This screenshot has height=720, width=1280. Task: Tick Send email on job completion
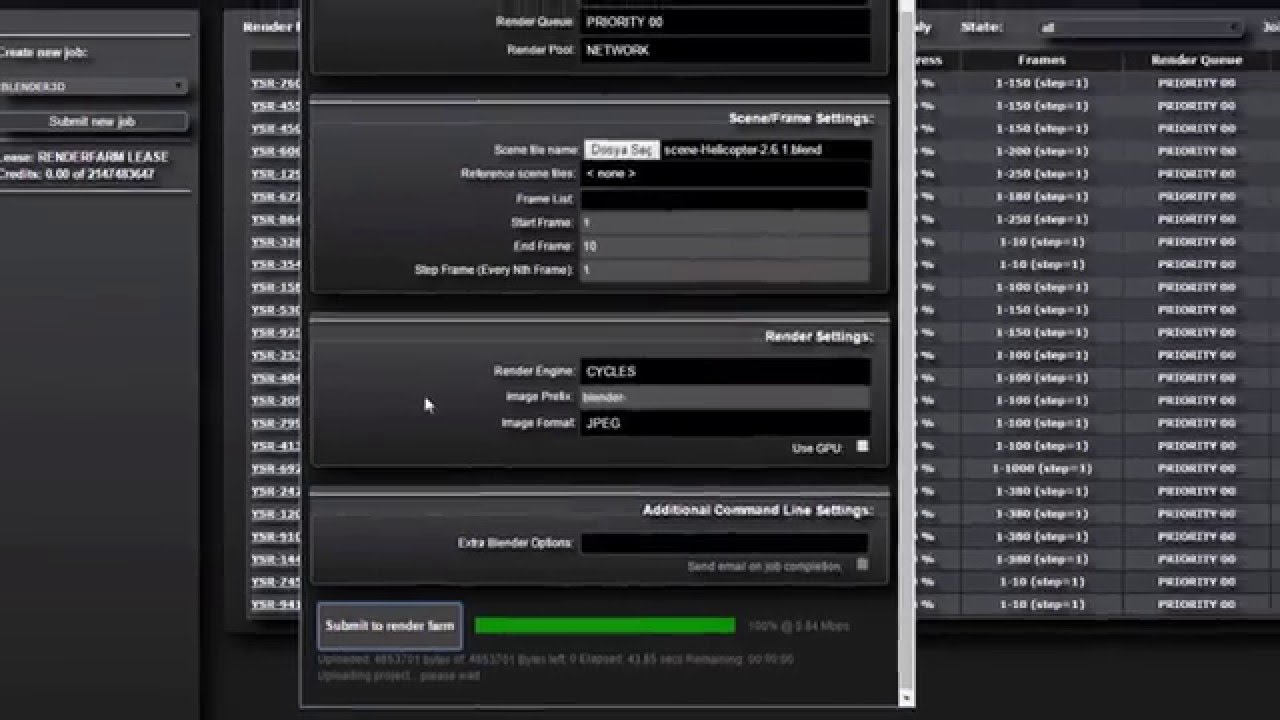click(x=862, y=565)
